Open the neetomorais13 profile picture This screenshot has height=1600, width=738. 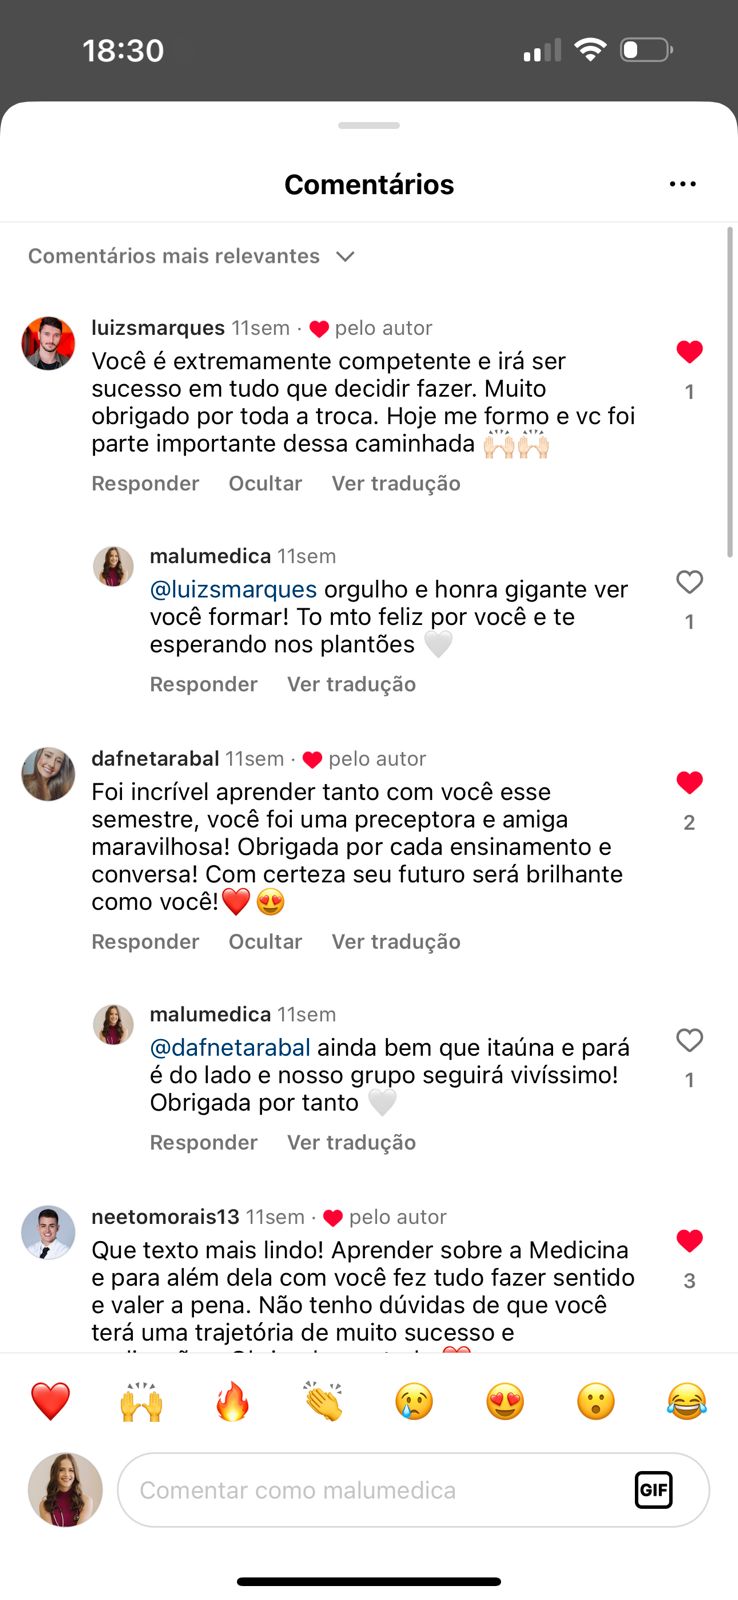(x=48, y=1232)
